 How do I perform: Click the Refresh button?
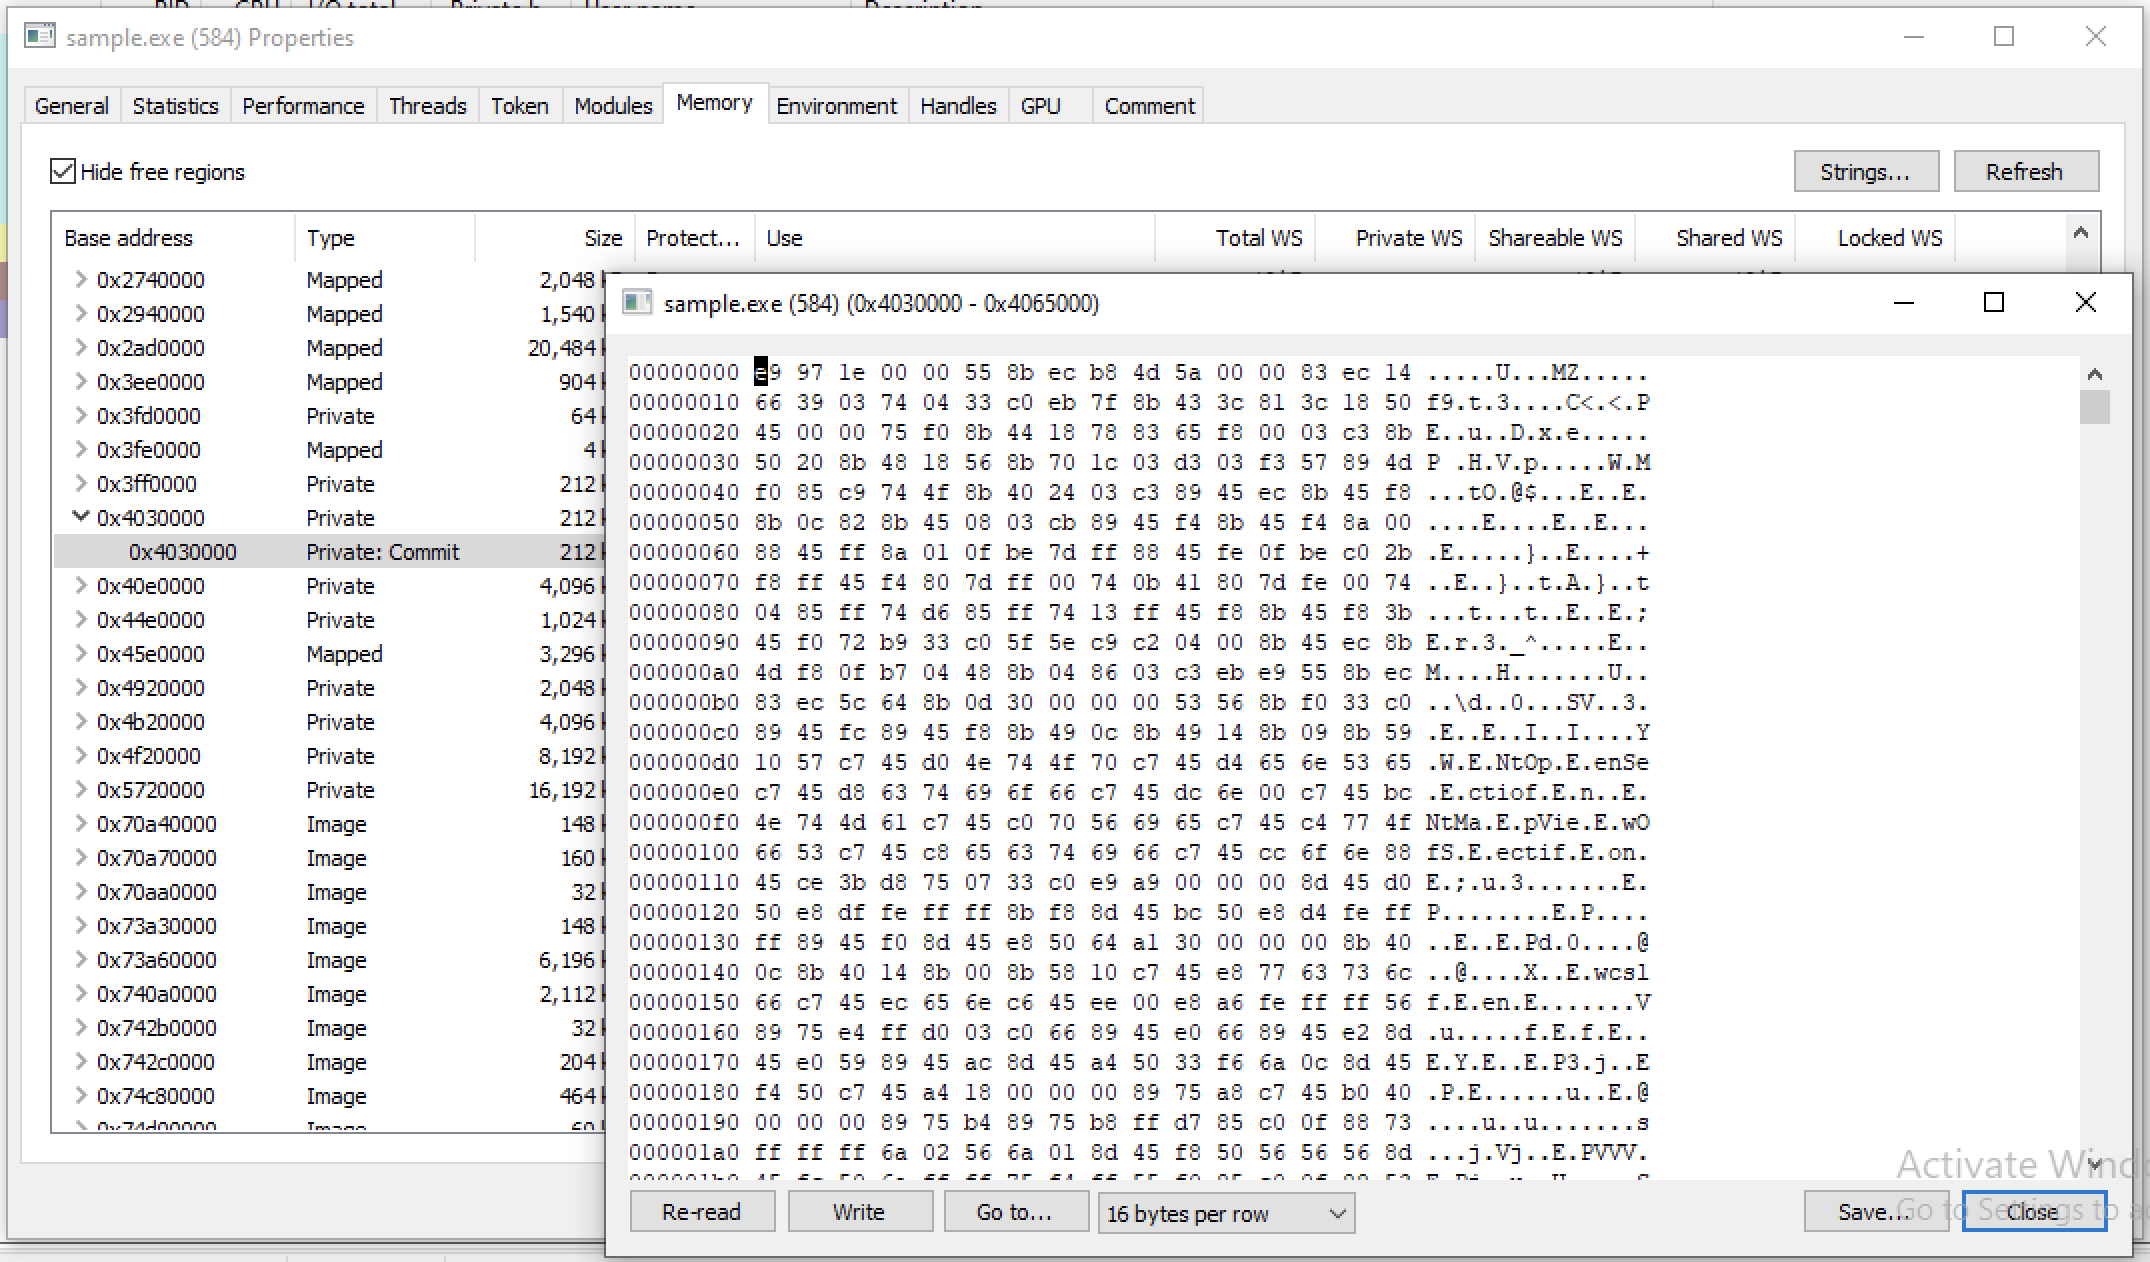(x=2025, y=171)
